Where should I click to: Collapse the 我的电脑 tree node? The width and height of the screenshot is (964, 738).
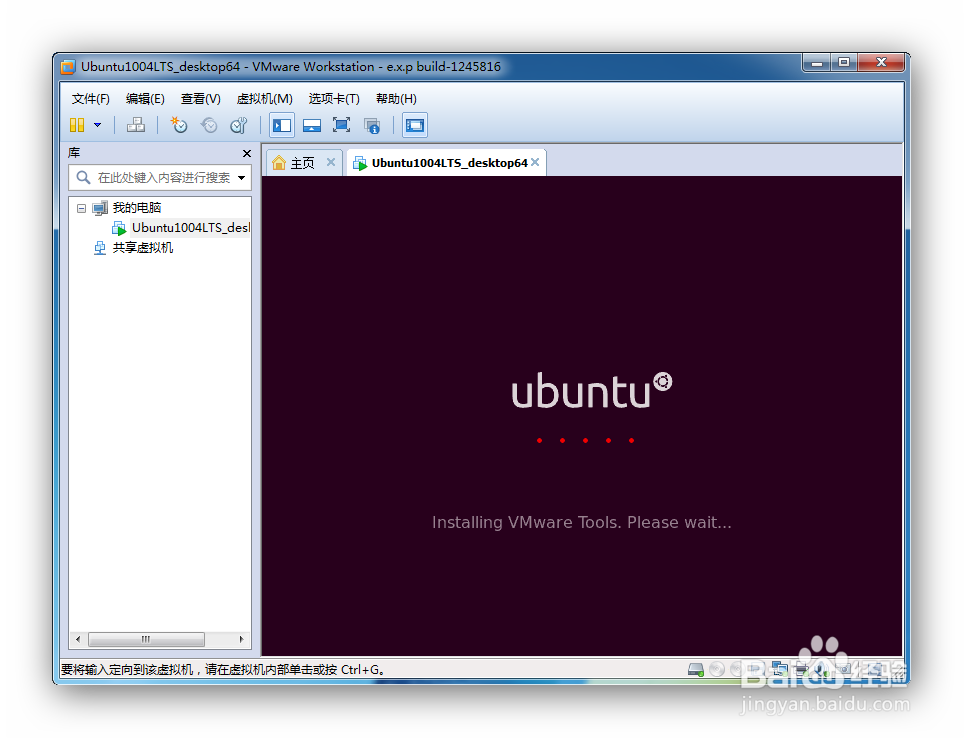81,208
